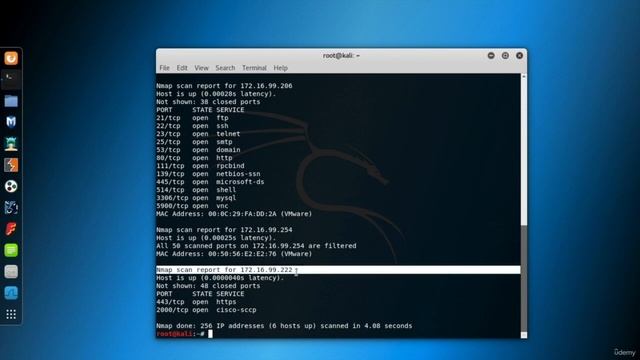Click the '5900/tcp open vnc' line
This screenshot has height=360, width=640.
(x=192, y=206)
